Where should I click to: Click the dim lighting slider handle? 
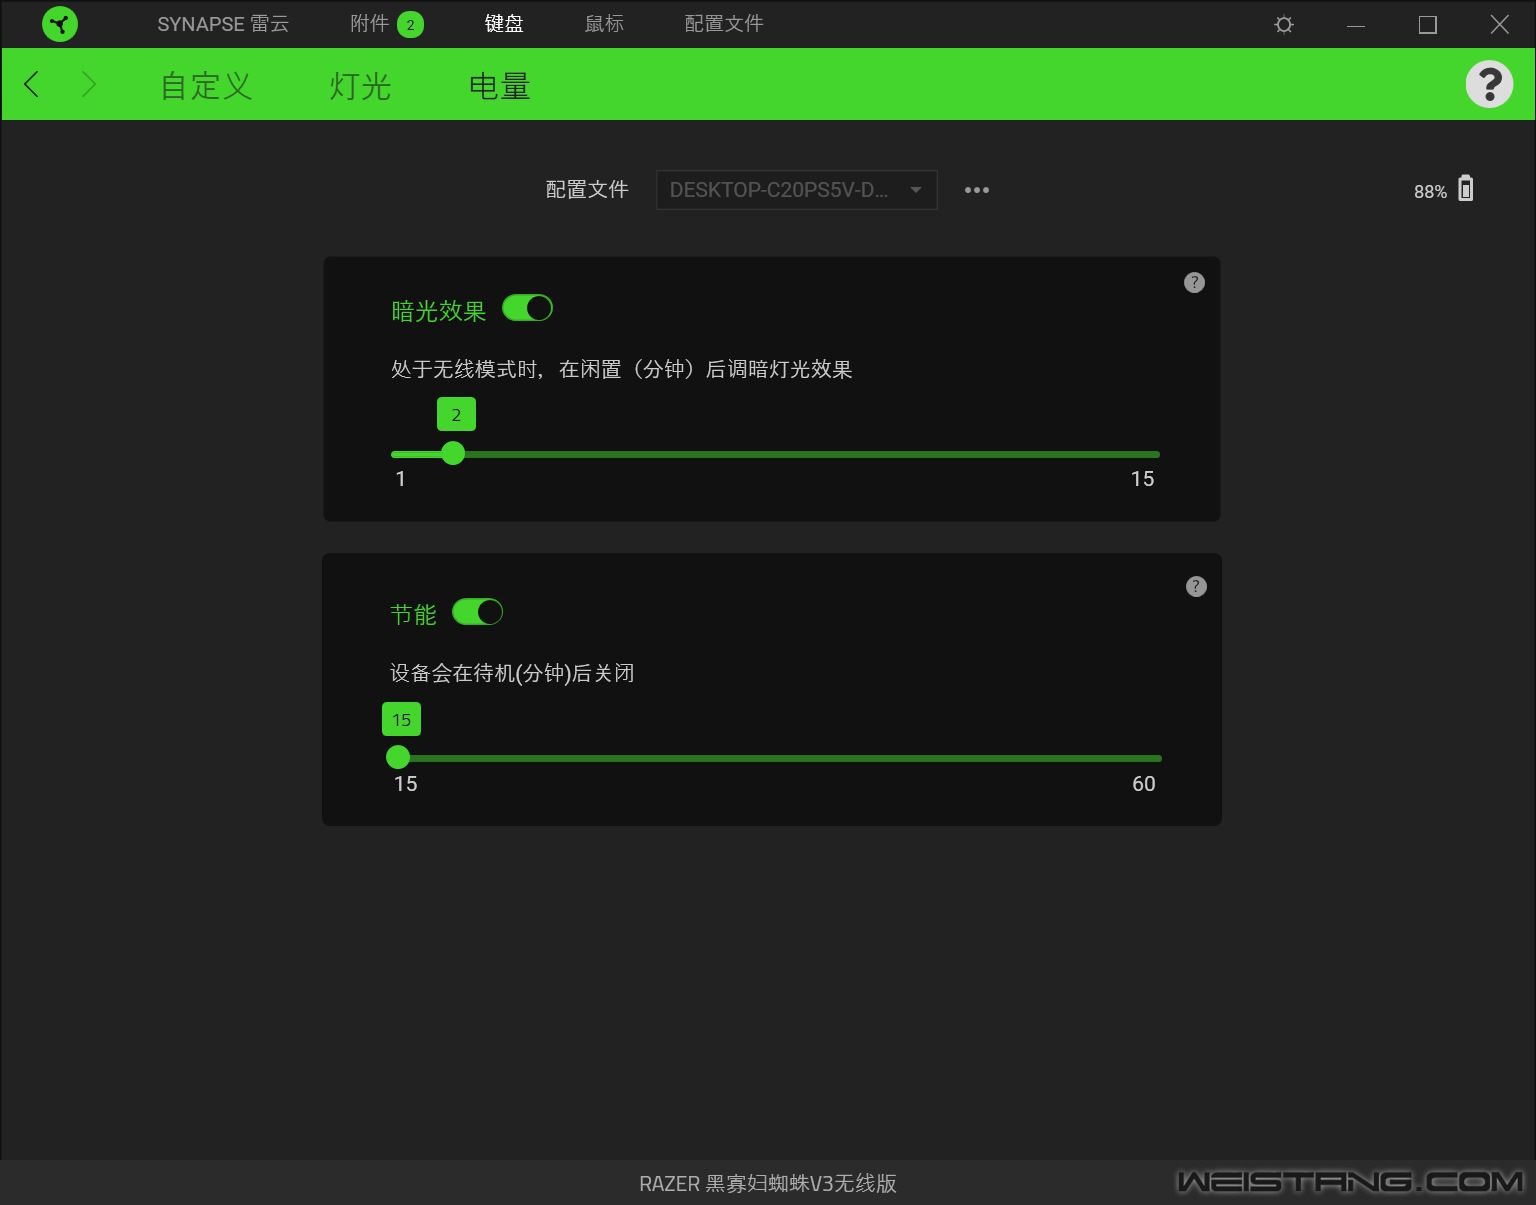click(453, 453)
